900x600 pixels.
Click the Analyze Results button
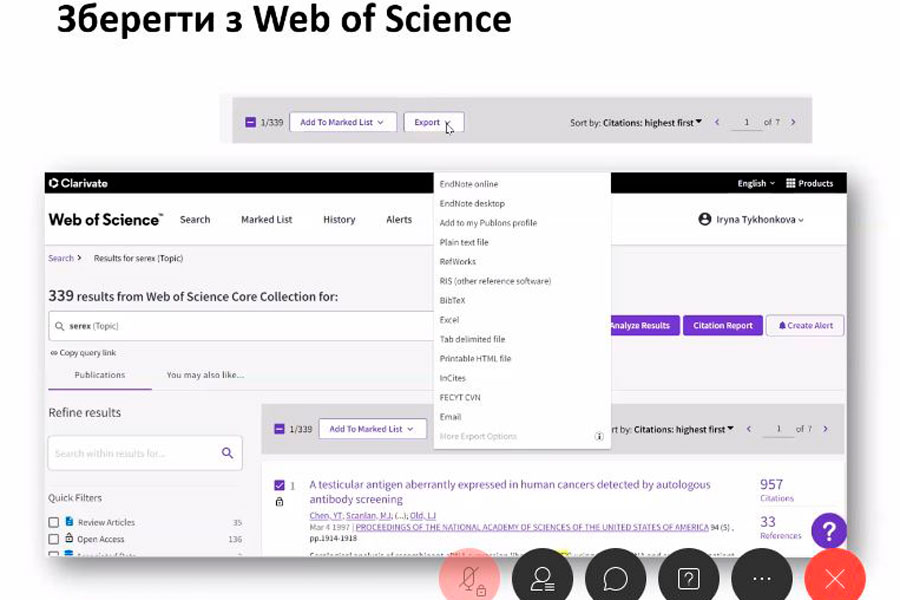[643, 326]
